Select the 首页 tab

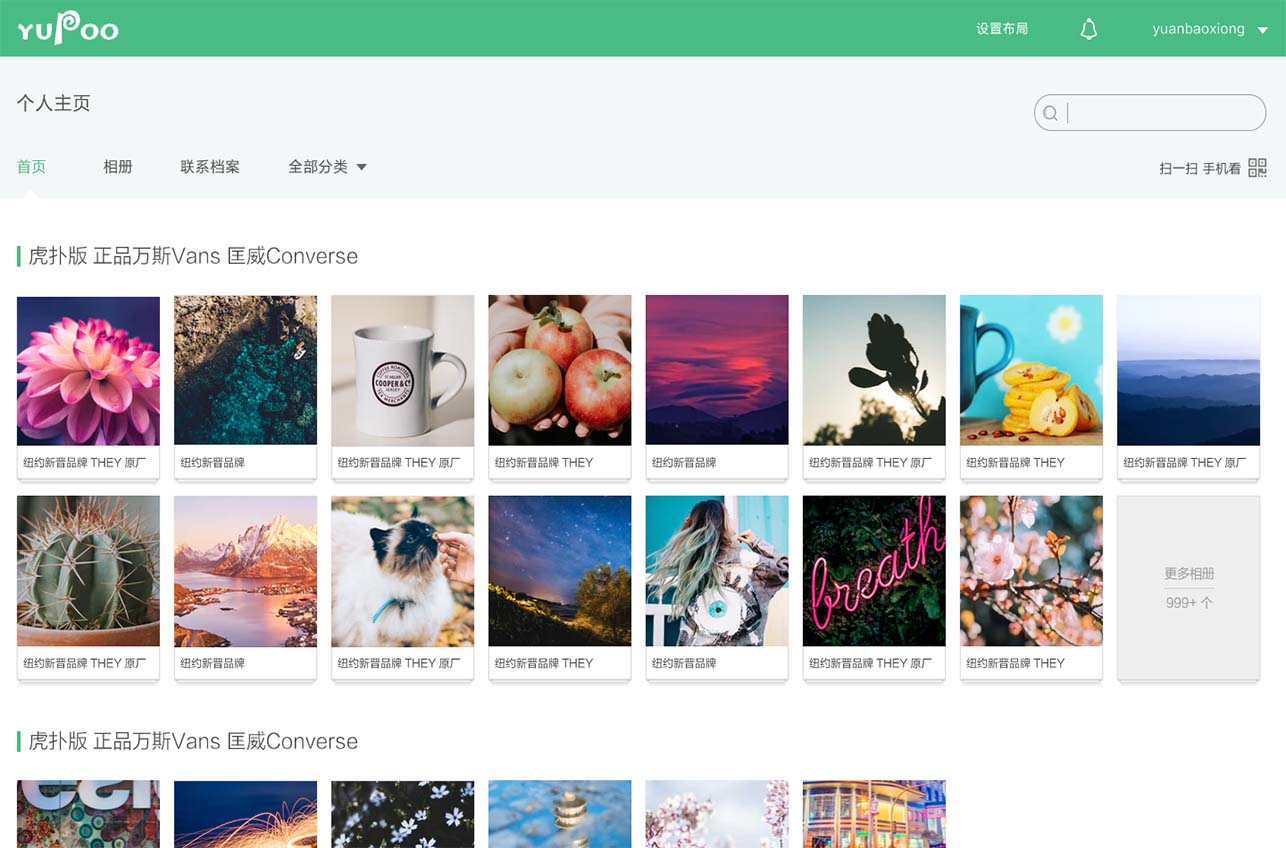(x=32, y=167)
